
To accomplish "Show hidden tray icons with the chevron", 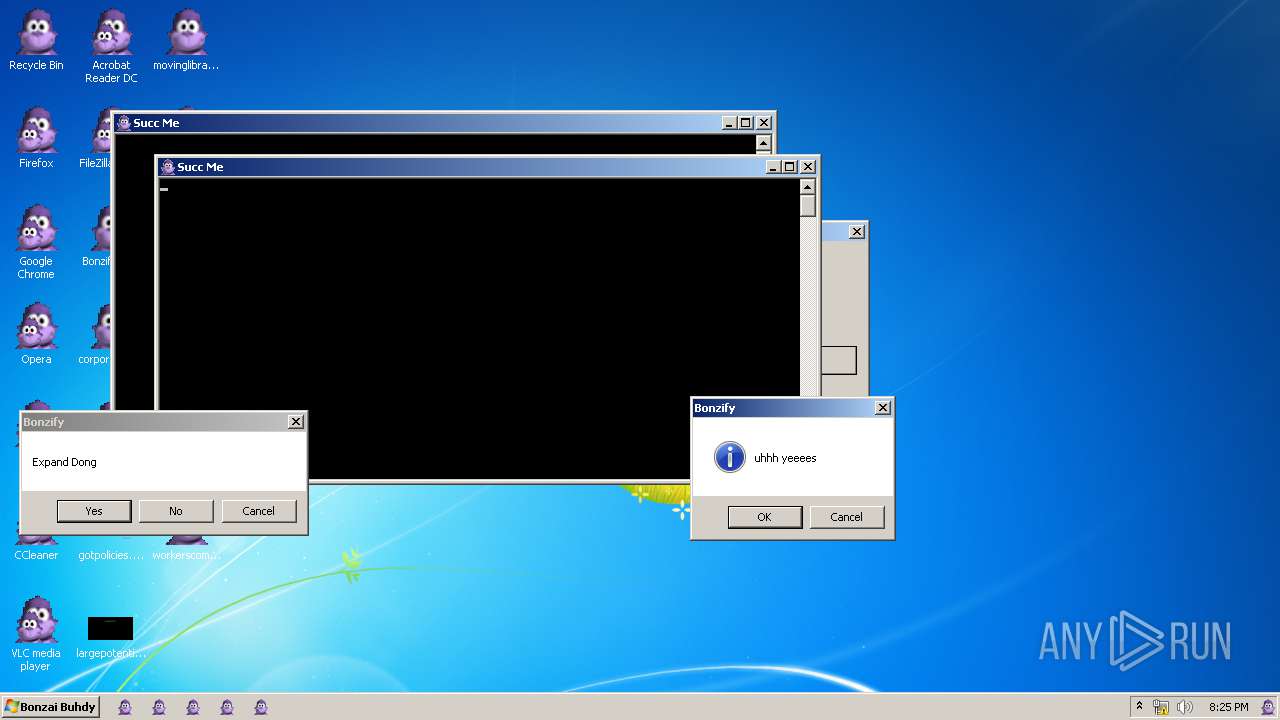I will point(1139,706).
